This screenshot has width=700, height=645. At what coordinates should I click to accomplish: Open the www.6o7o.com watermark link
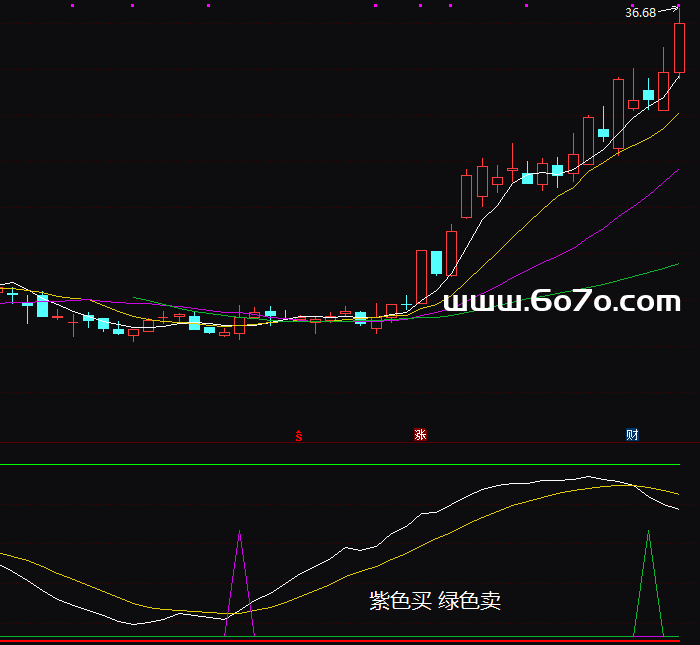(562, 301)
